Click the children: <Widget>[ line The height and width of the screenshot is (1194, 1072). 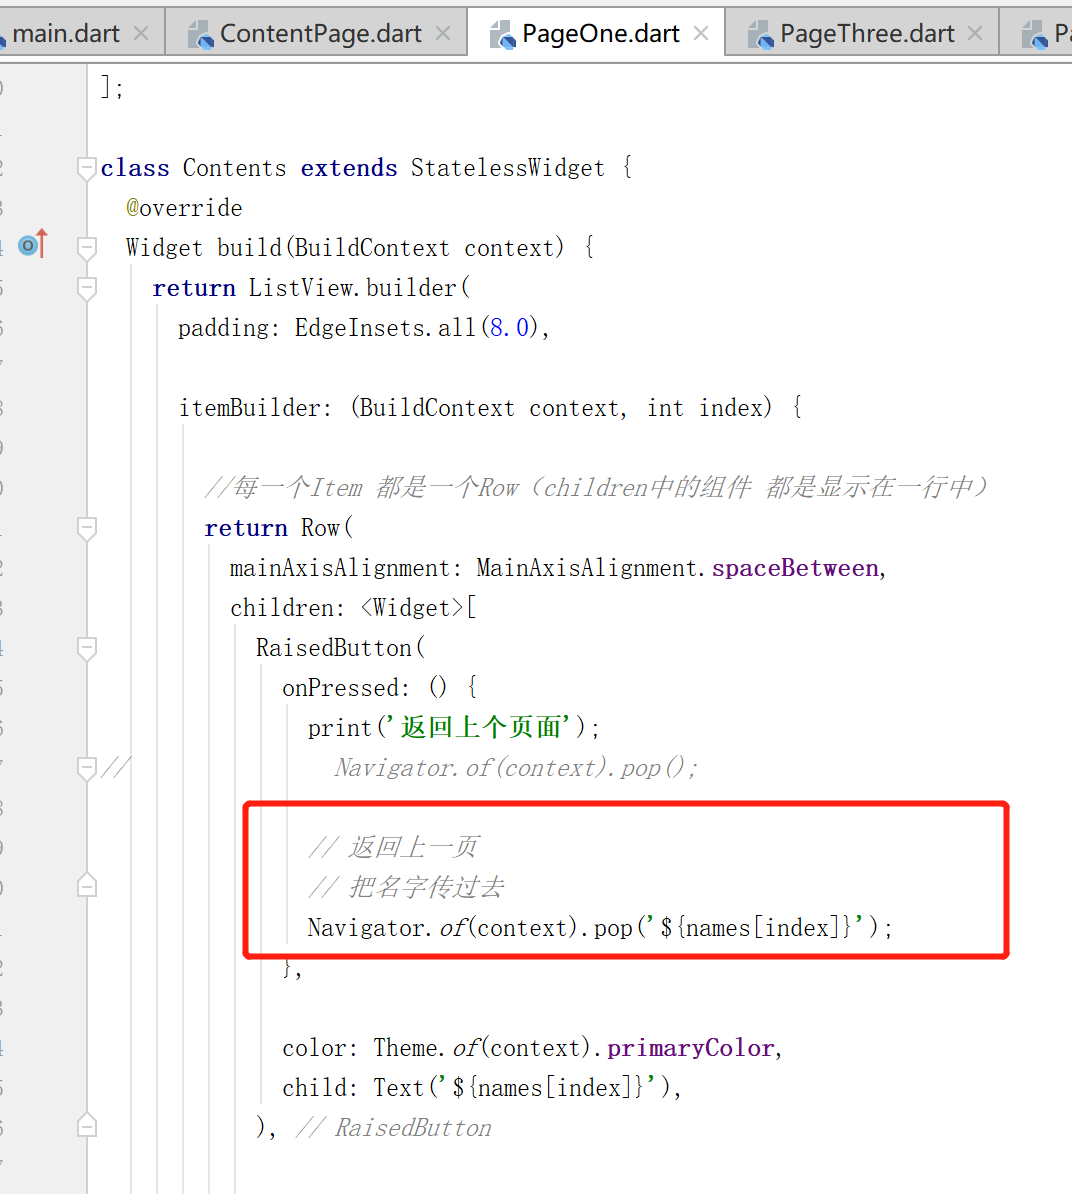coord(353,608)
